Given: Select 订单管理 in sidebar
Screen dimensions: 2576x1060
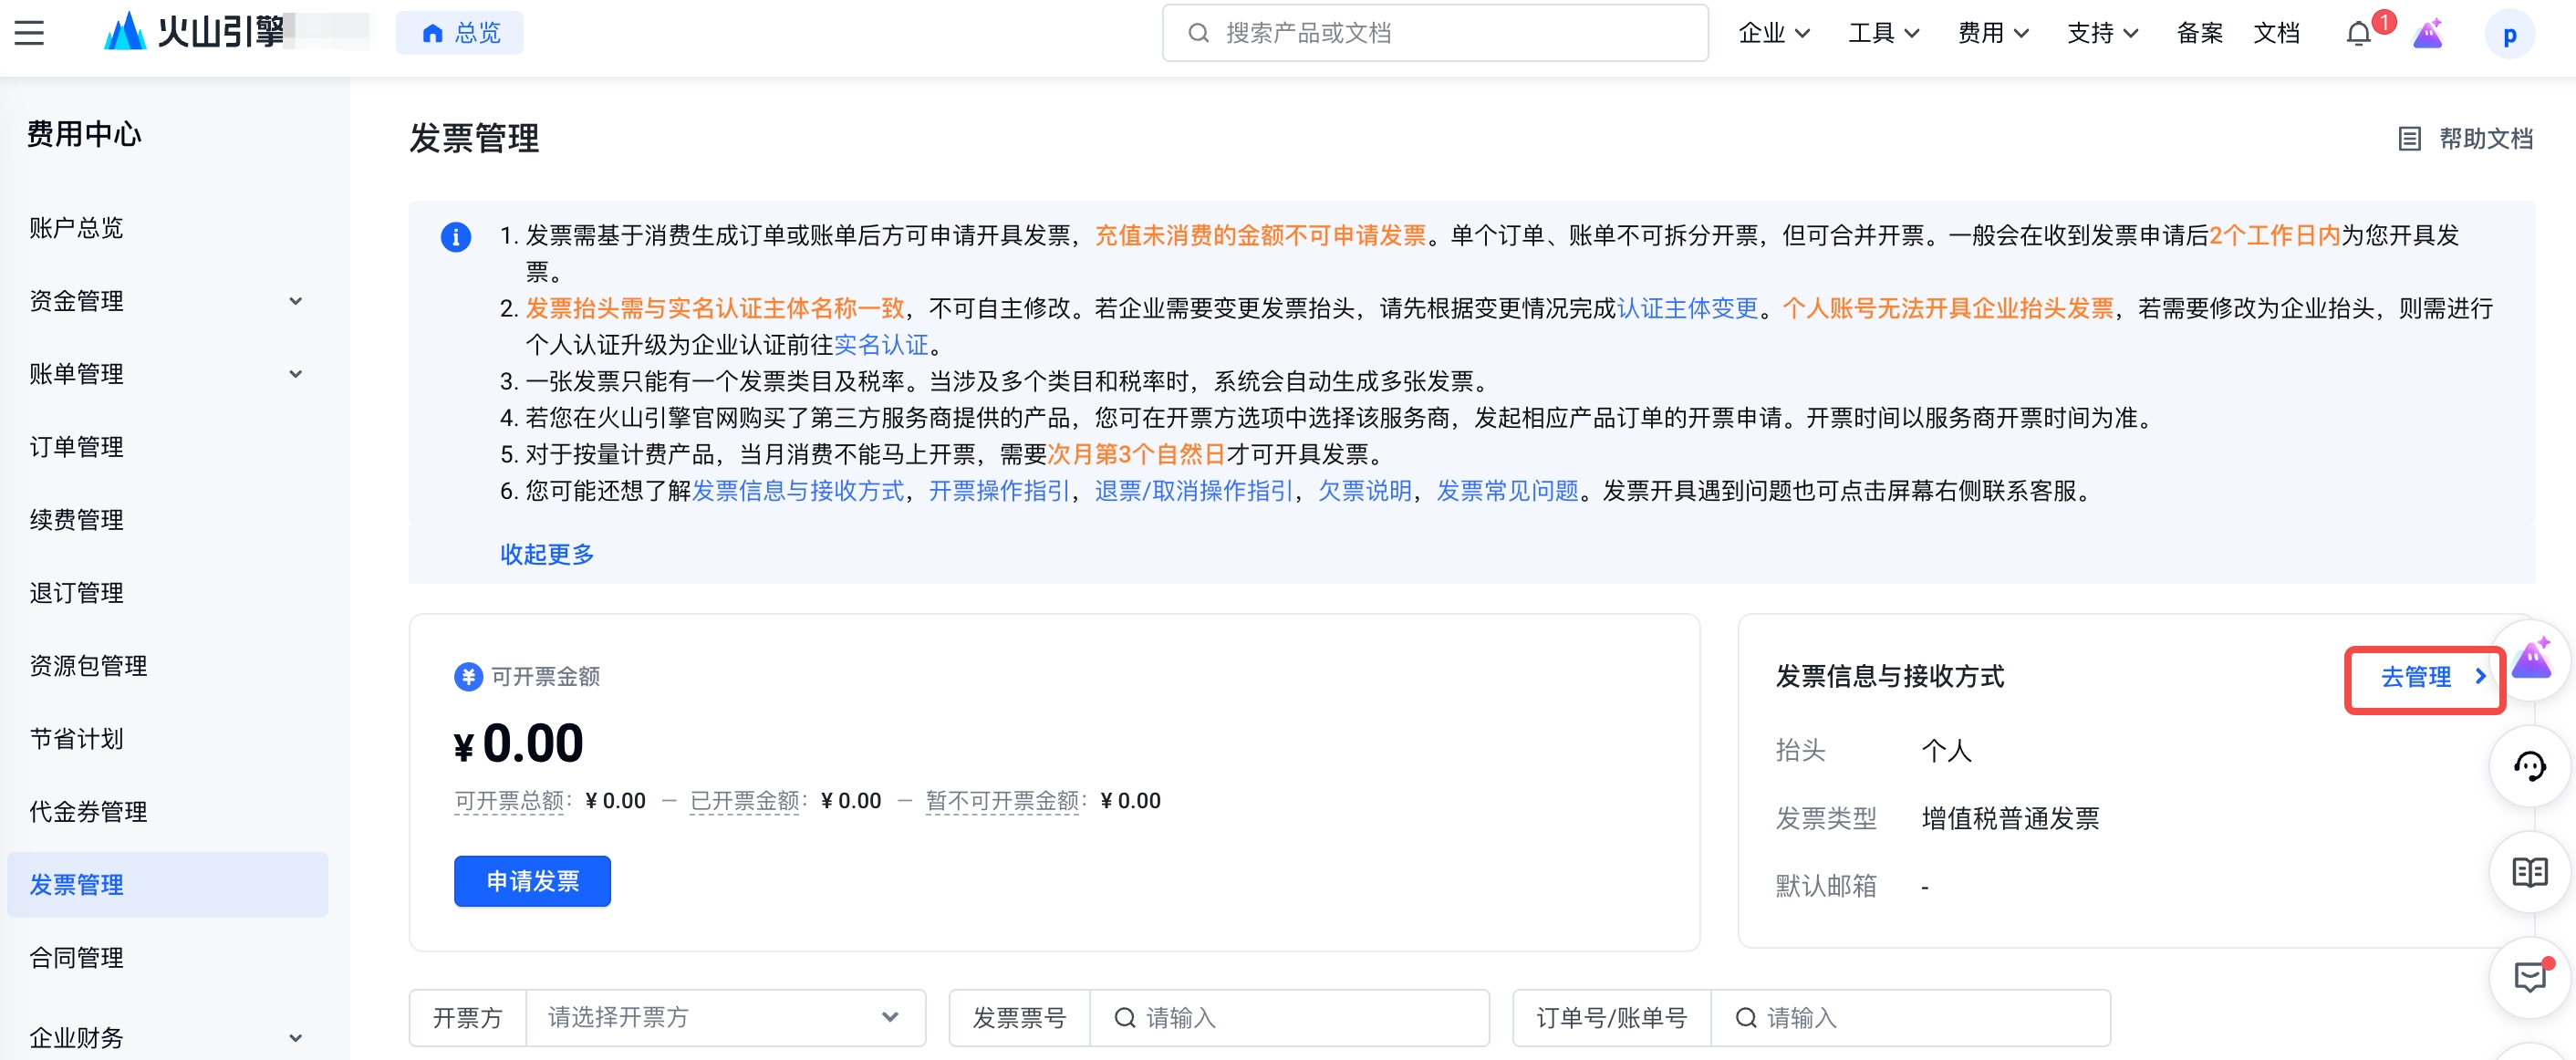Looking at the screenshot, I should coord(168,447).
